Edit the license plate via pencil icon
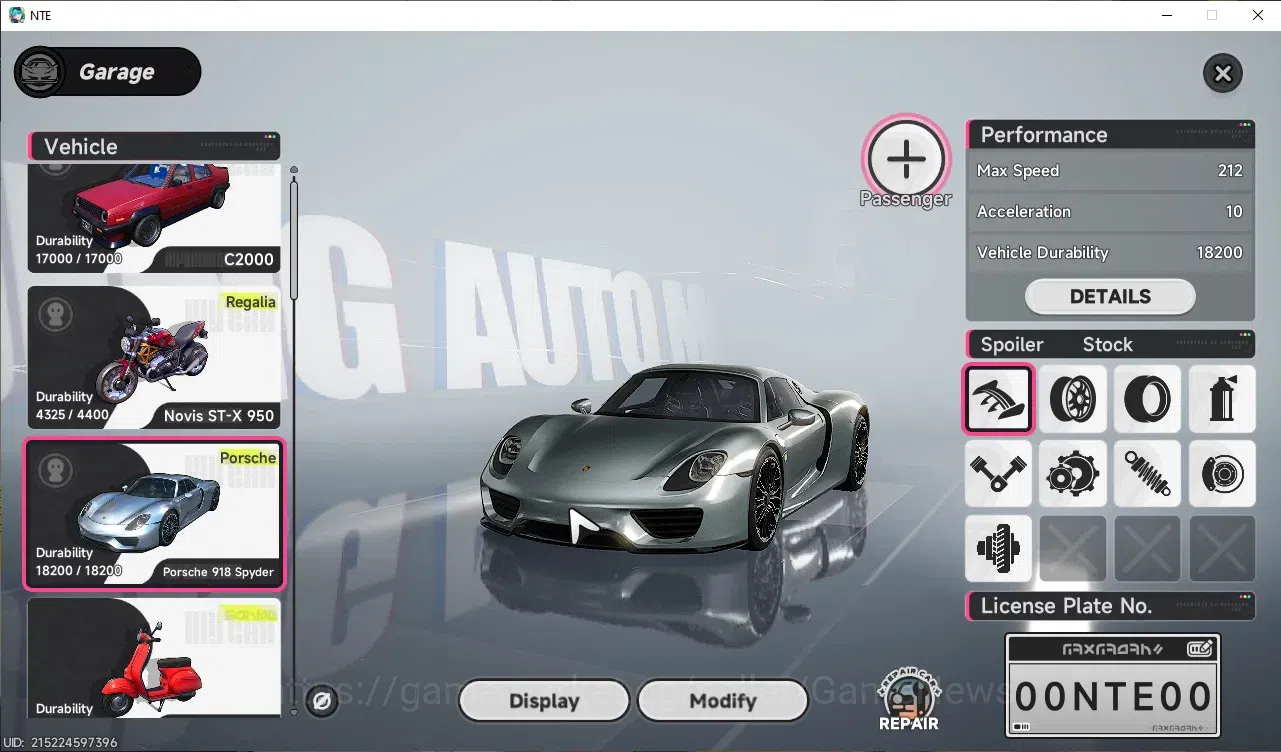Viewport: 1281px width, 752px height. pos(1200,648)
